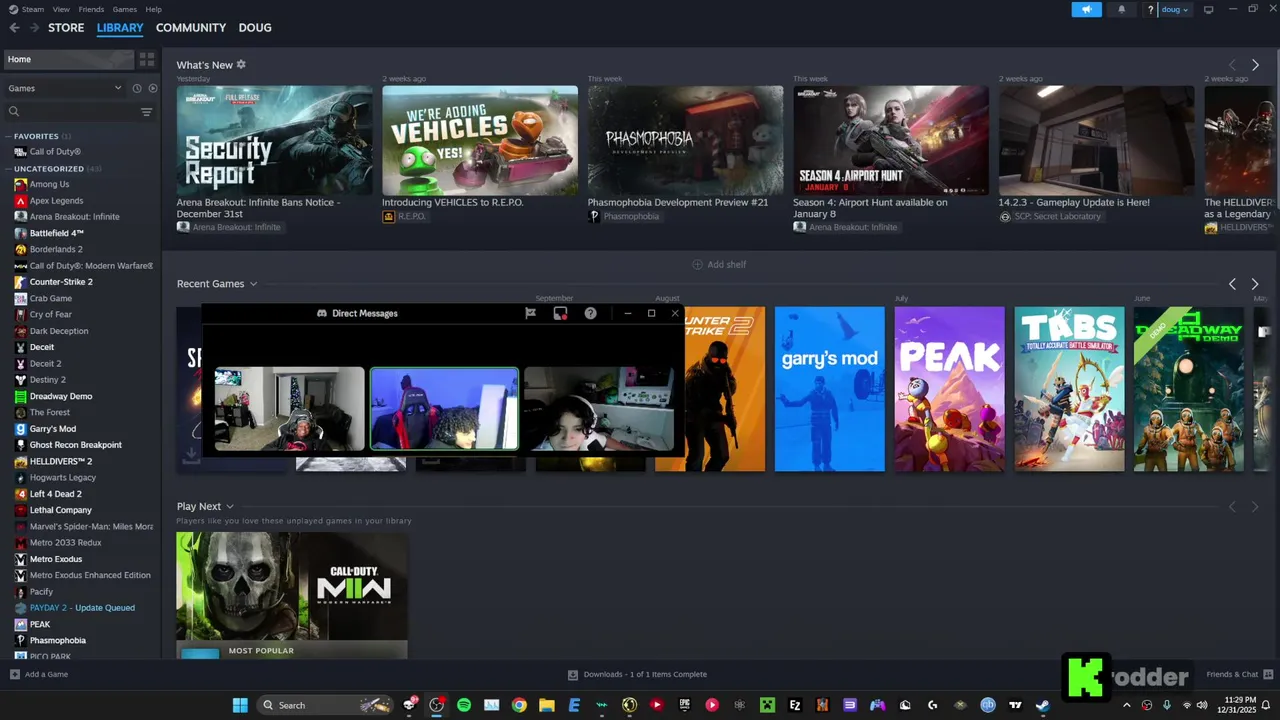Open advanced filter options in library search
This screenshot has height=720, width=1280.
pos(146,112)
